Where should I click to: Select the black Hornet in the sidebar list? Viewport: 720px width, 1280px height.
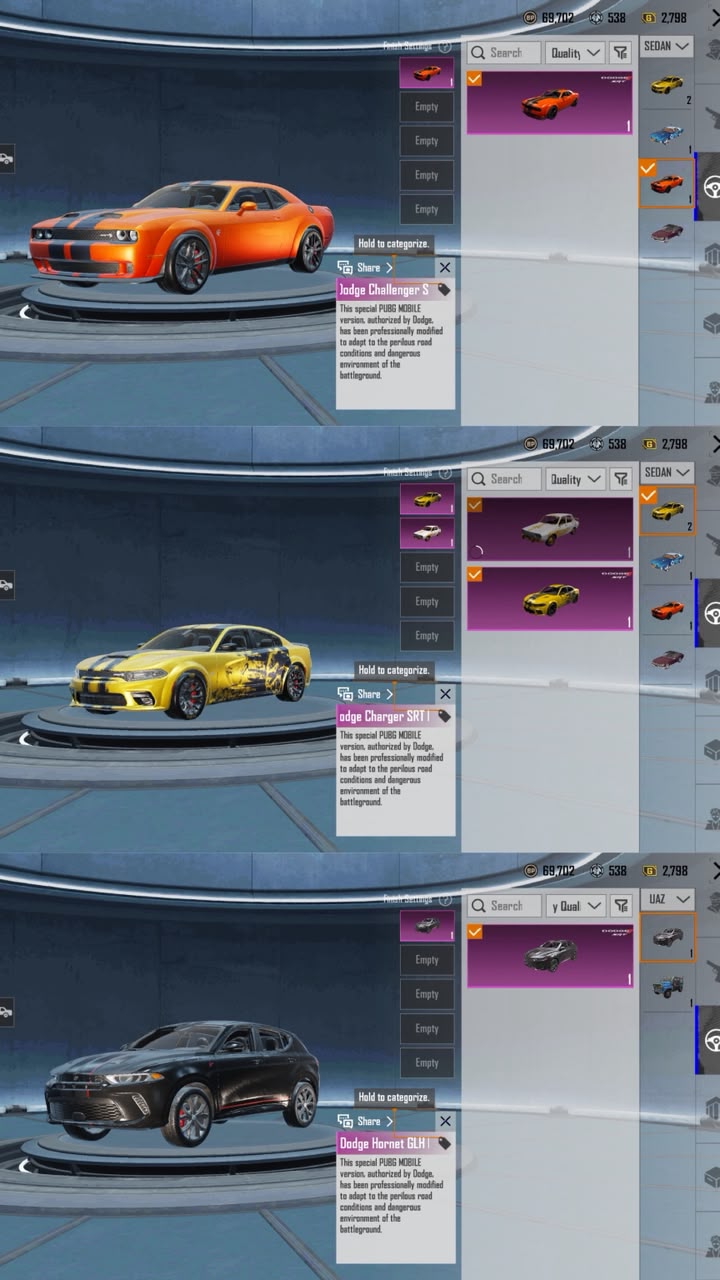pyautogui.click(x=667, y=937)
